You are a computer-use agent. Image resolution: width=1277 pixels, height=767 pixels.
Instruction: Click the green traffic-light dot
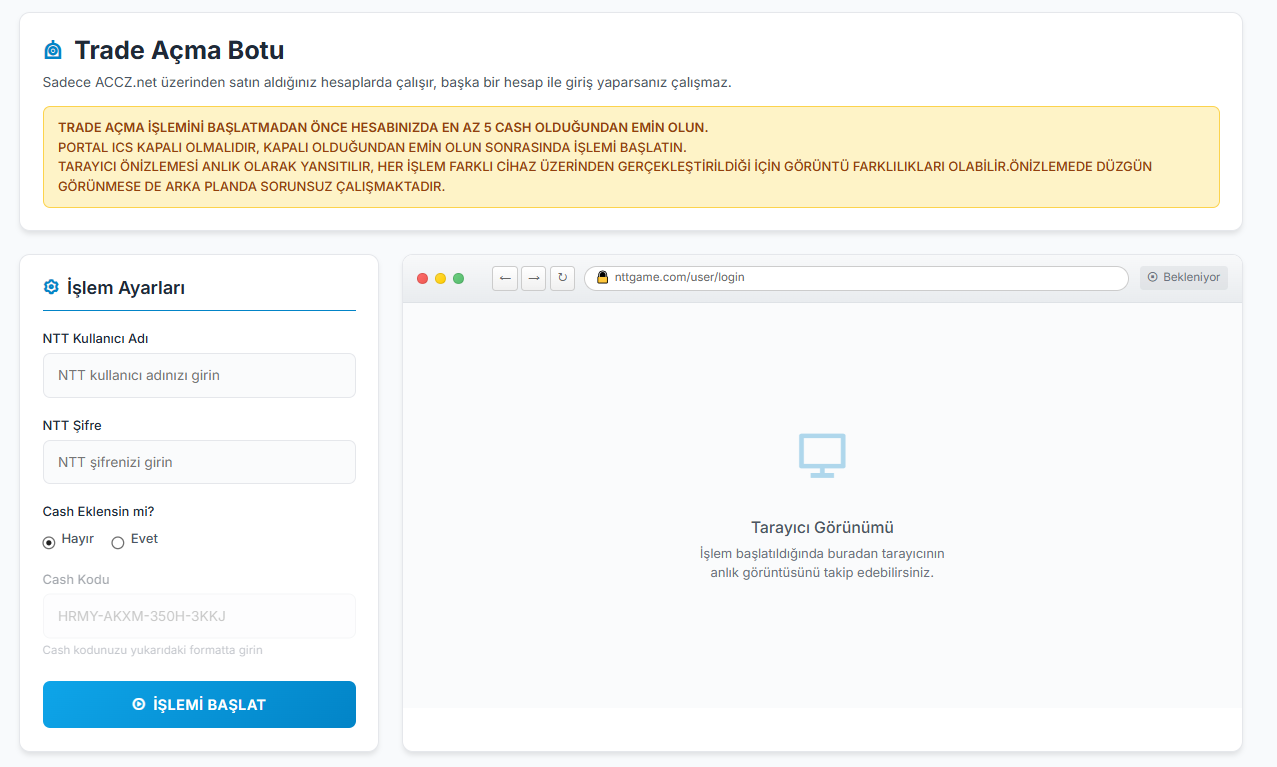pos(458,278)
